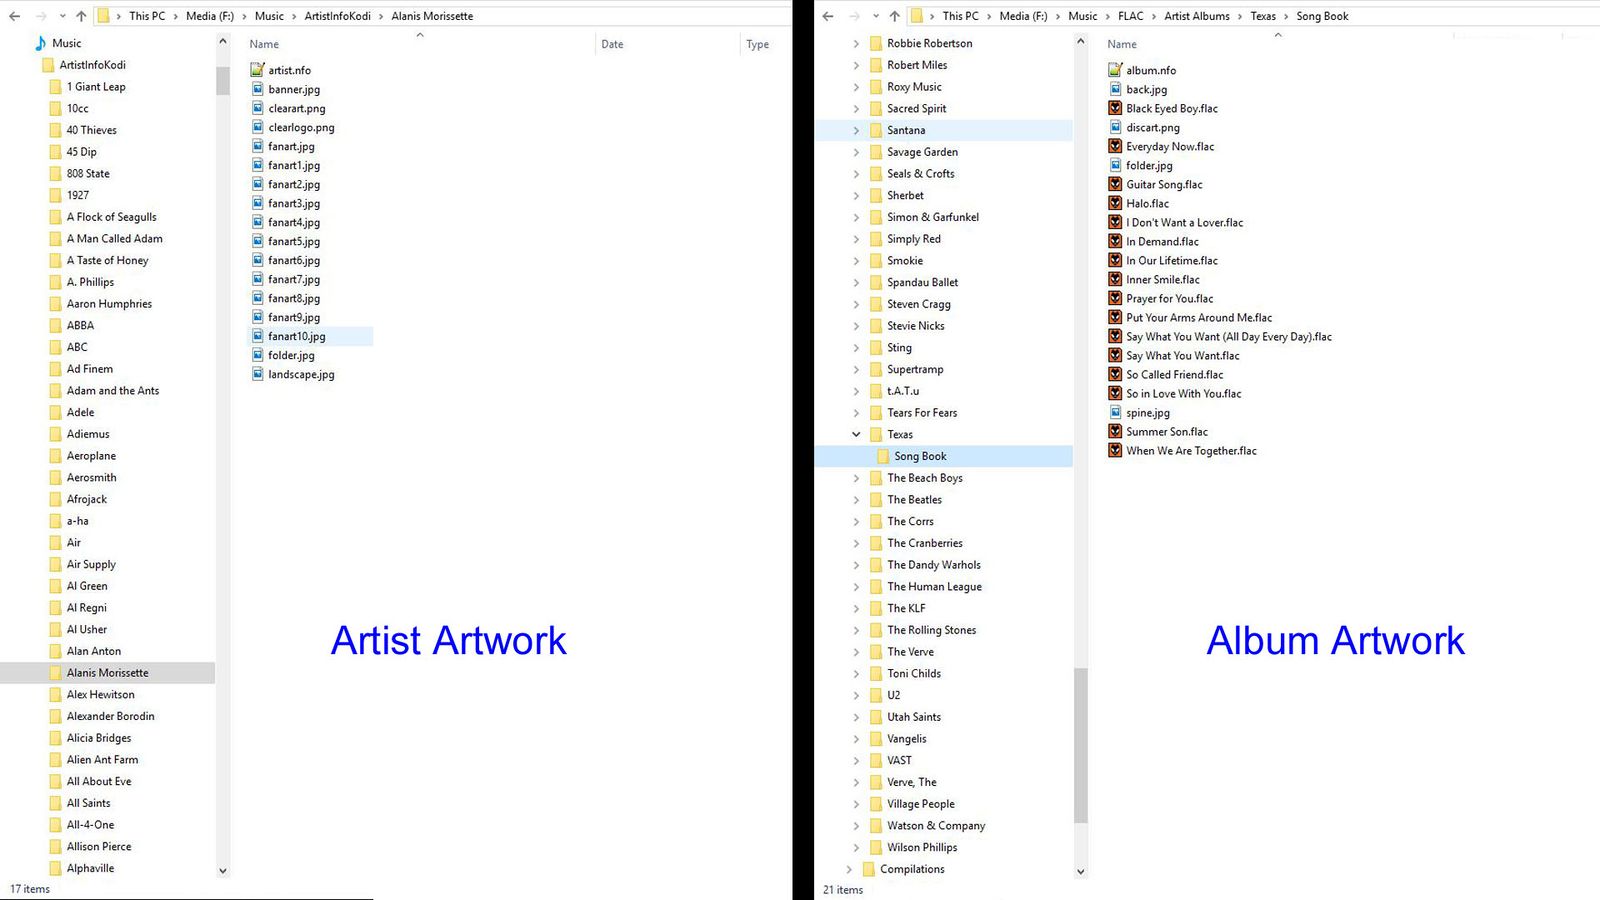
Task: Select album.nfo file icon
Action: pos(1115,70)
